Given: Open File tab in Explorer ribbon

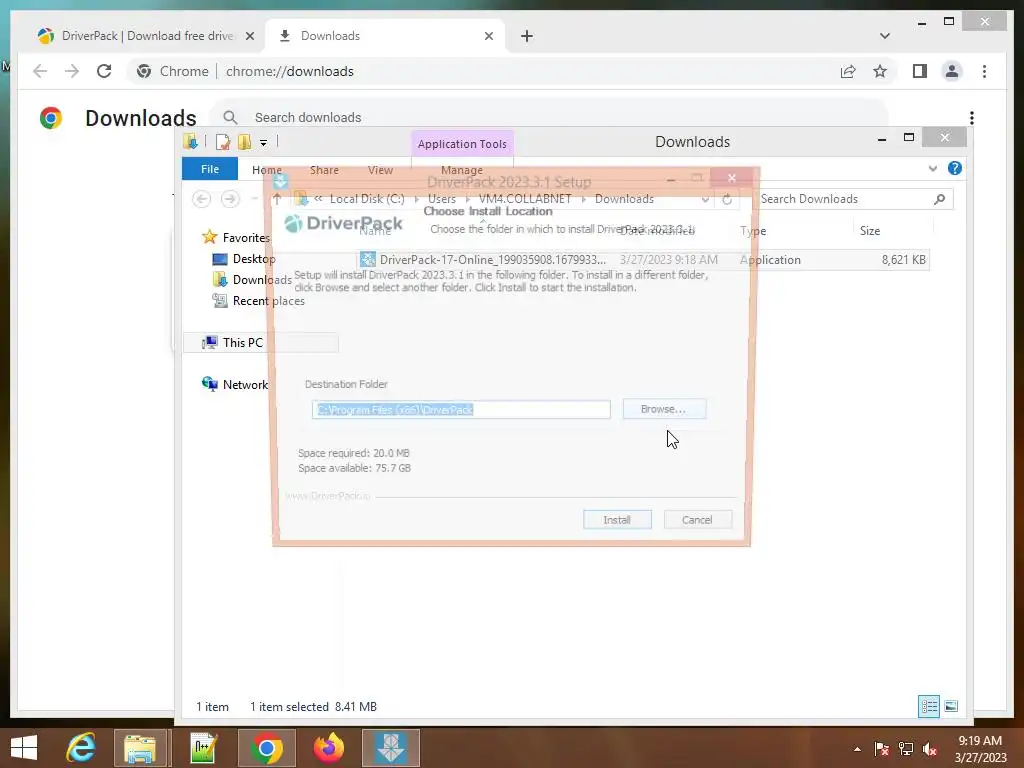Looking at the screenshot, I should (210, 169).
